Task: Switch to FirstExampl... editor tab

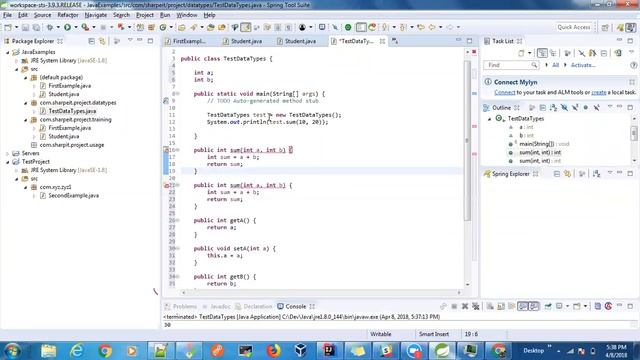Action: 189,41
